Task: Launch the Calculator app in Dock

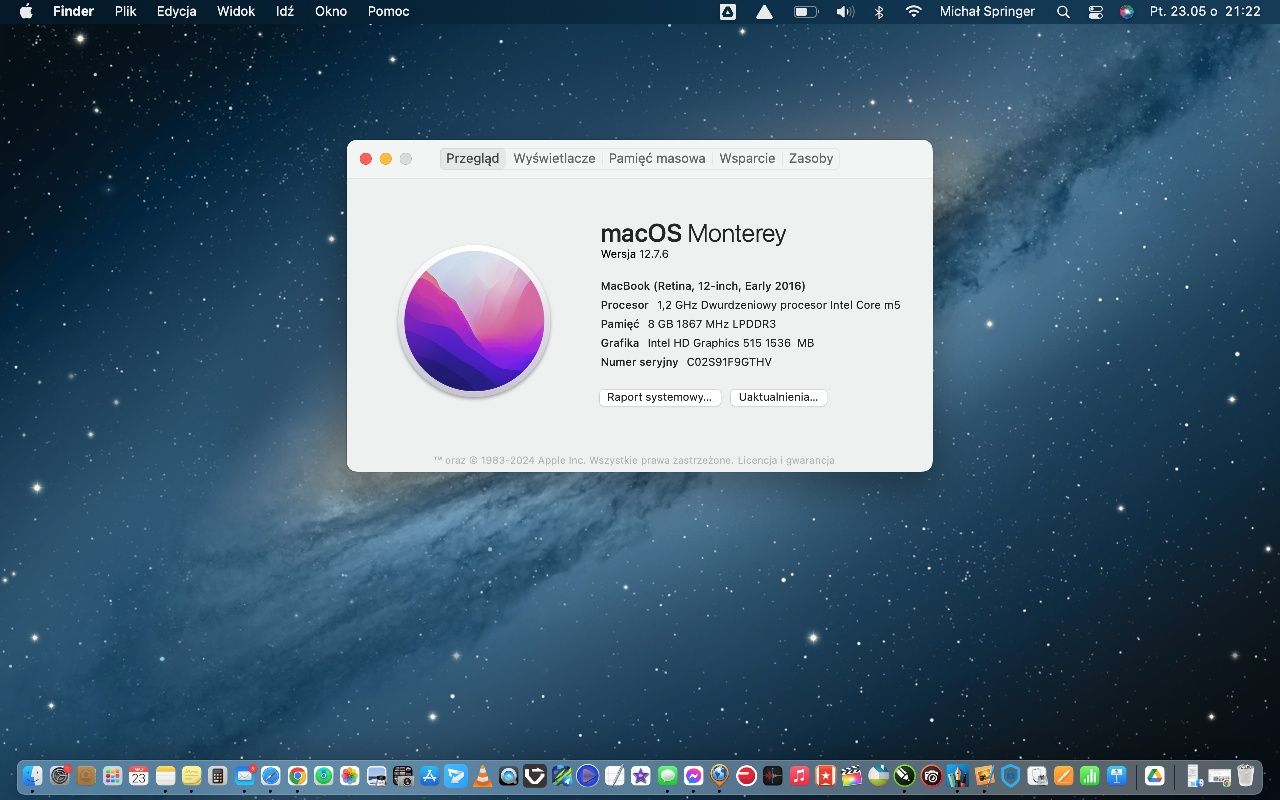Action: click(217, 775)
